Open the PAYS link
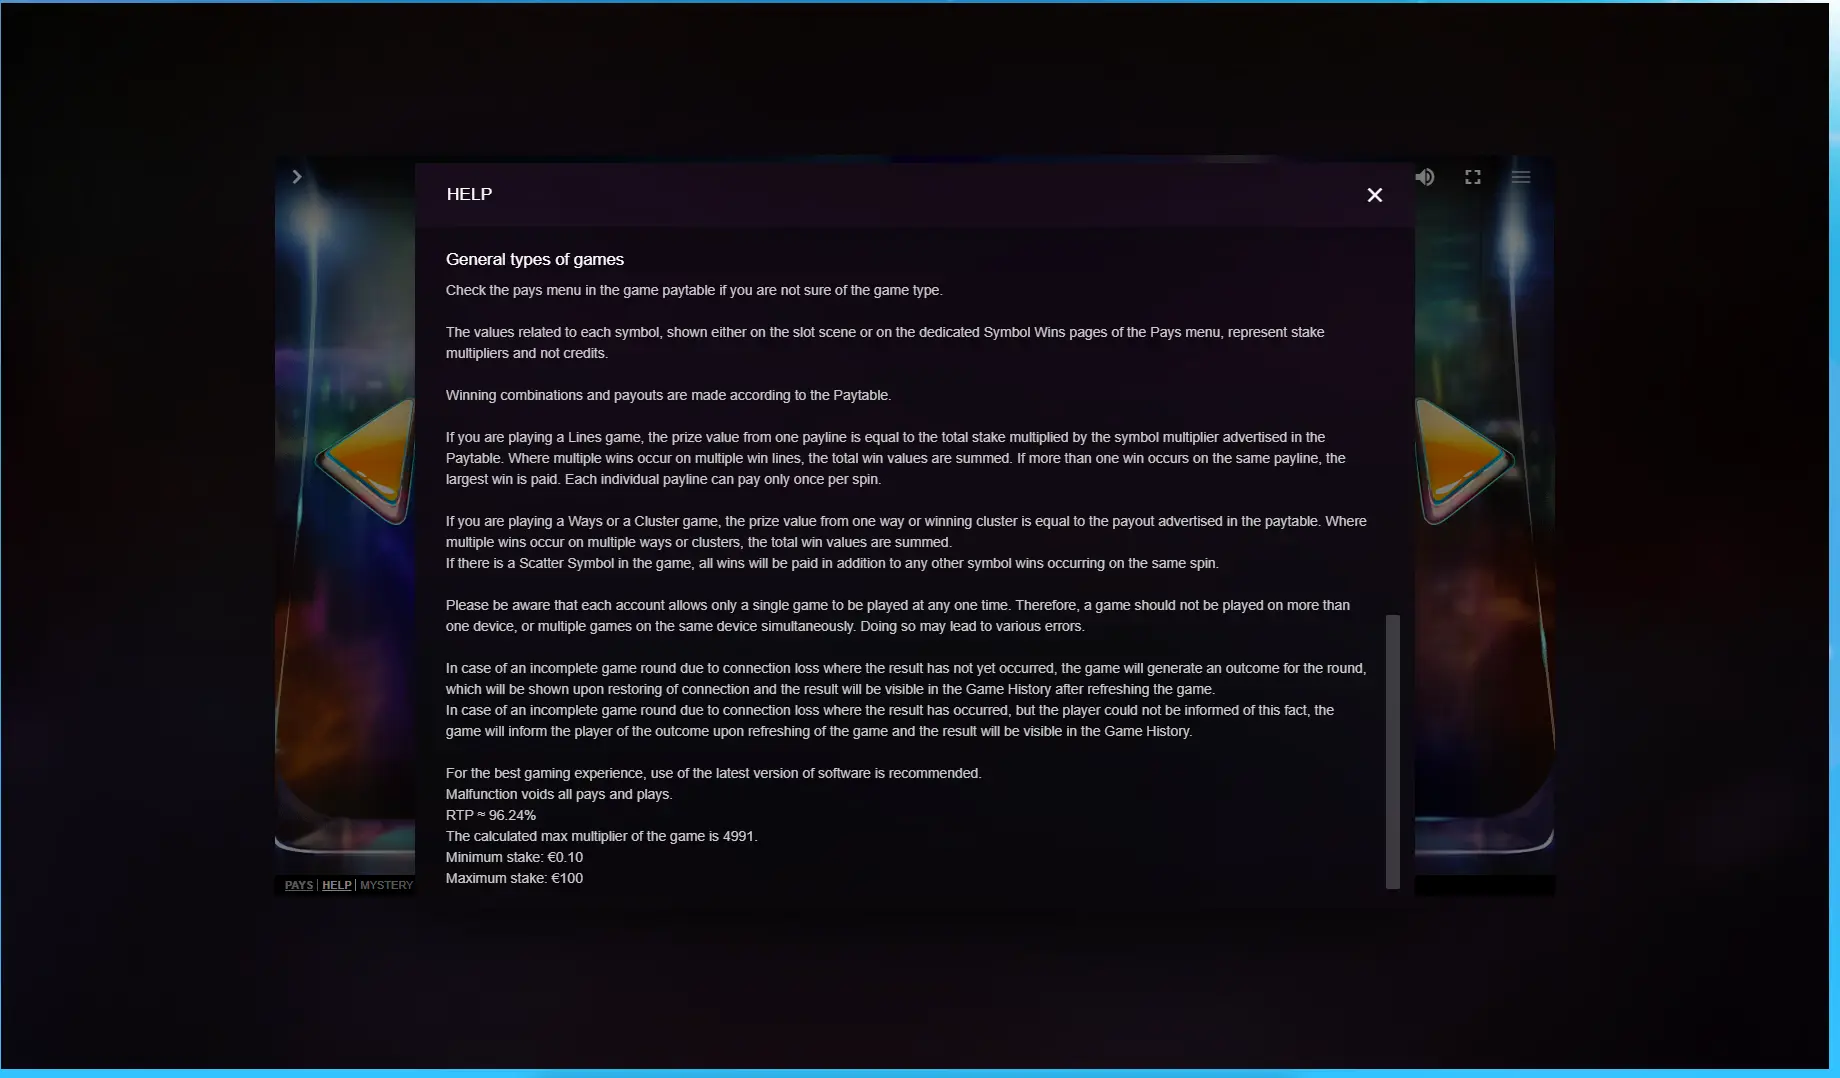 tap(299, 885)
